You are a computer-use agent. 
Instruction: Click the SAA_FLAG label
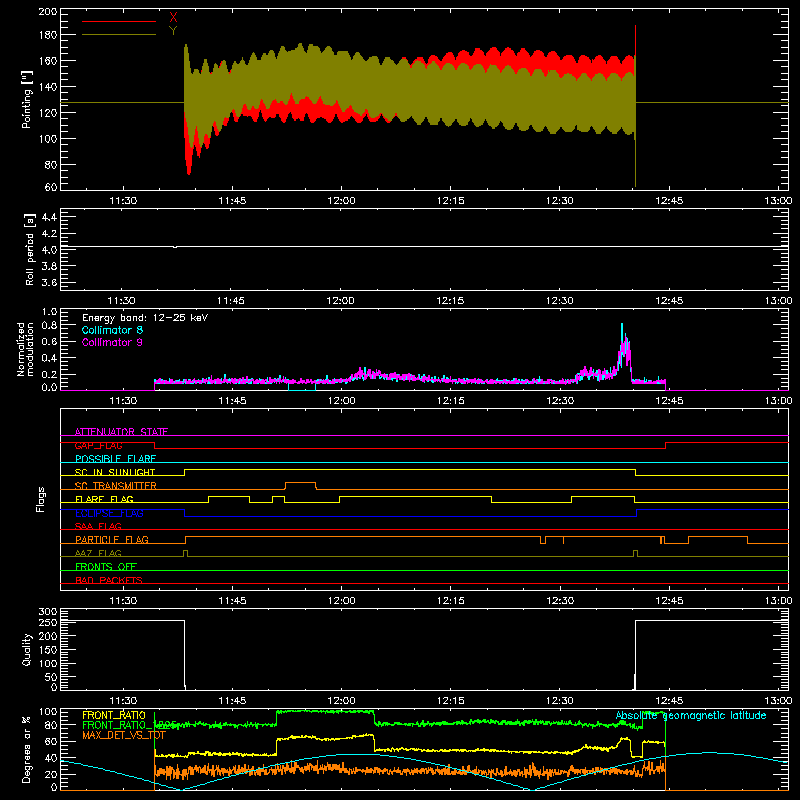(x=98, y=526)
